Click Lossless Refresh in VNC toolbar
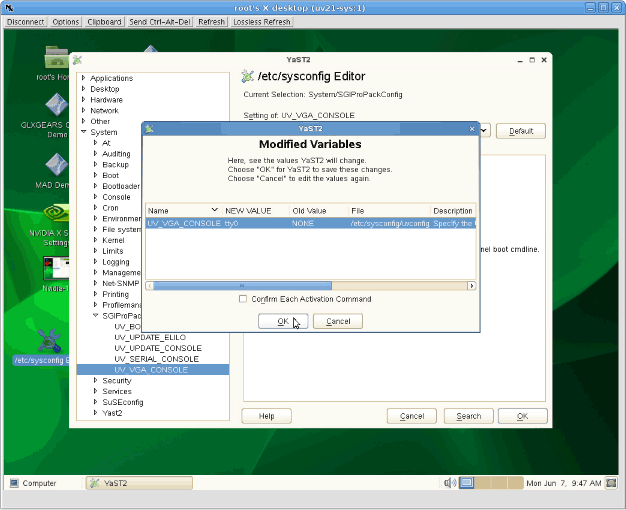This screenshot has width=626, height=510. [262, 22]
